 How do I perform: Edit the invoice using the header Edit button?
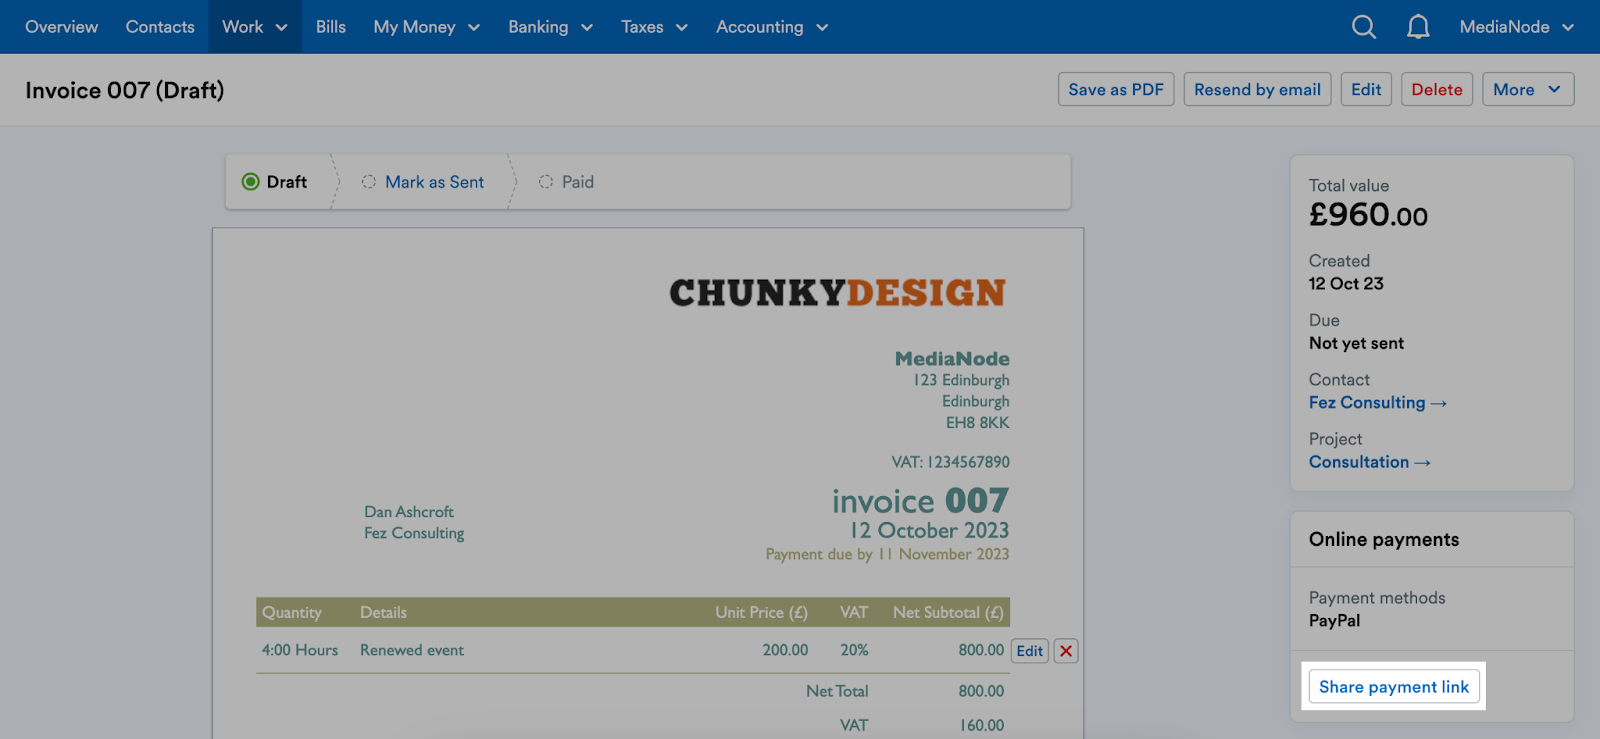[1366, 89]
